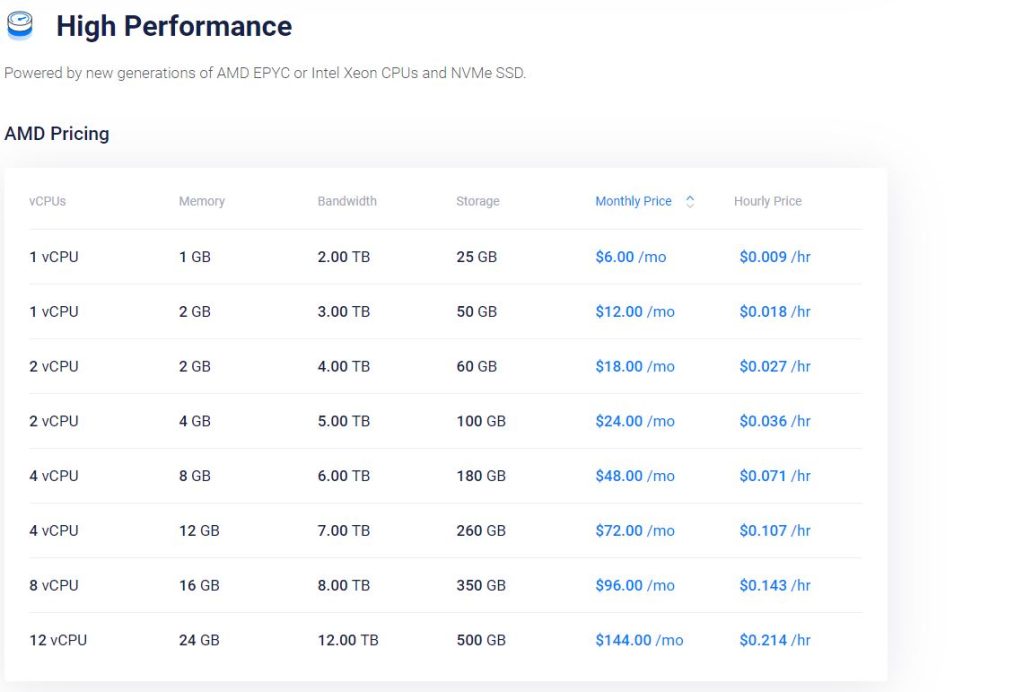
Task: Click the $0.009 /hr hourly price
Action: pyautogui.click(x=775, y=257)
